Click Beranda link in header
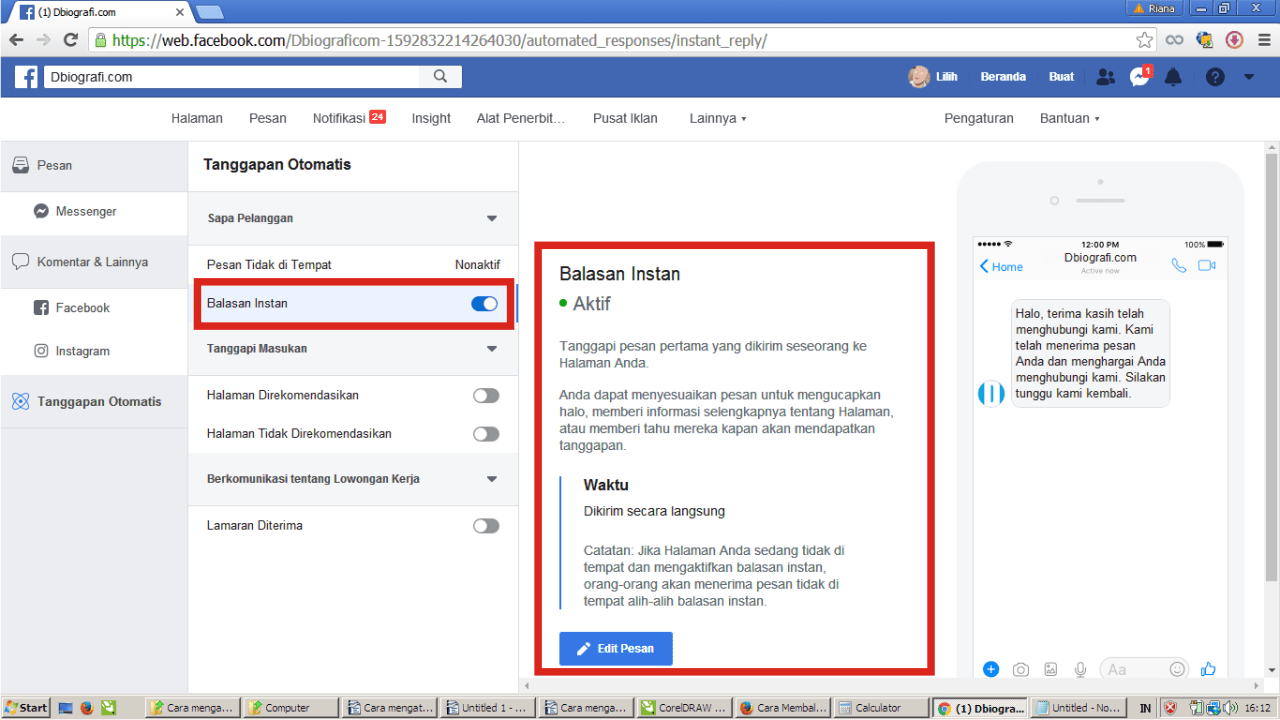 [x=1003, y=77]
